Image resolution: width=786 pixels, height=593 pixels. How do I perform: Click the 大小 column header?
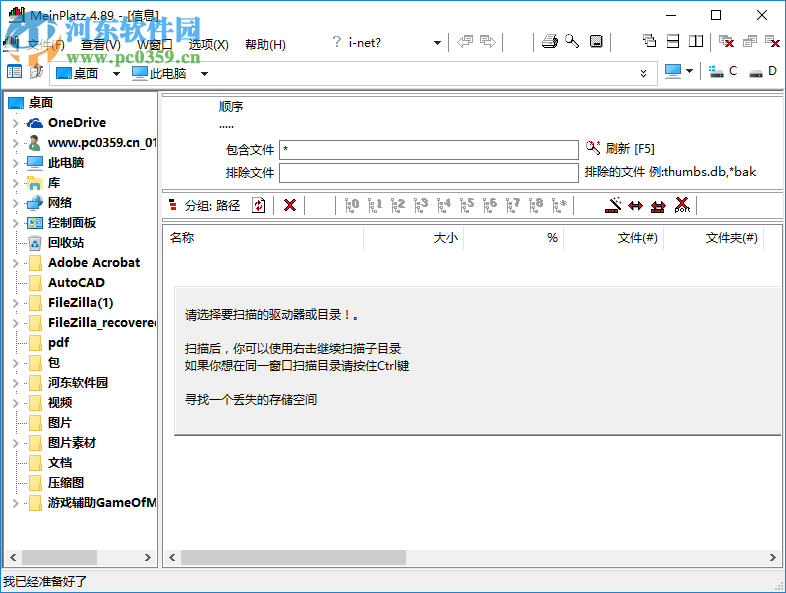click(x=414, y=238)
